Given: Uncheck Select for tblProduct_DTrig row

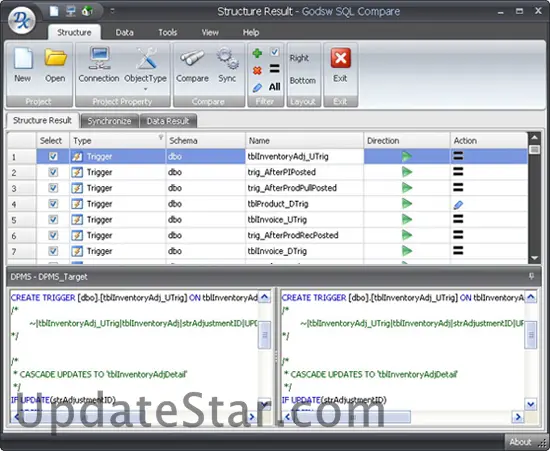Looking at the screenshot, I should [53, 203].
